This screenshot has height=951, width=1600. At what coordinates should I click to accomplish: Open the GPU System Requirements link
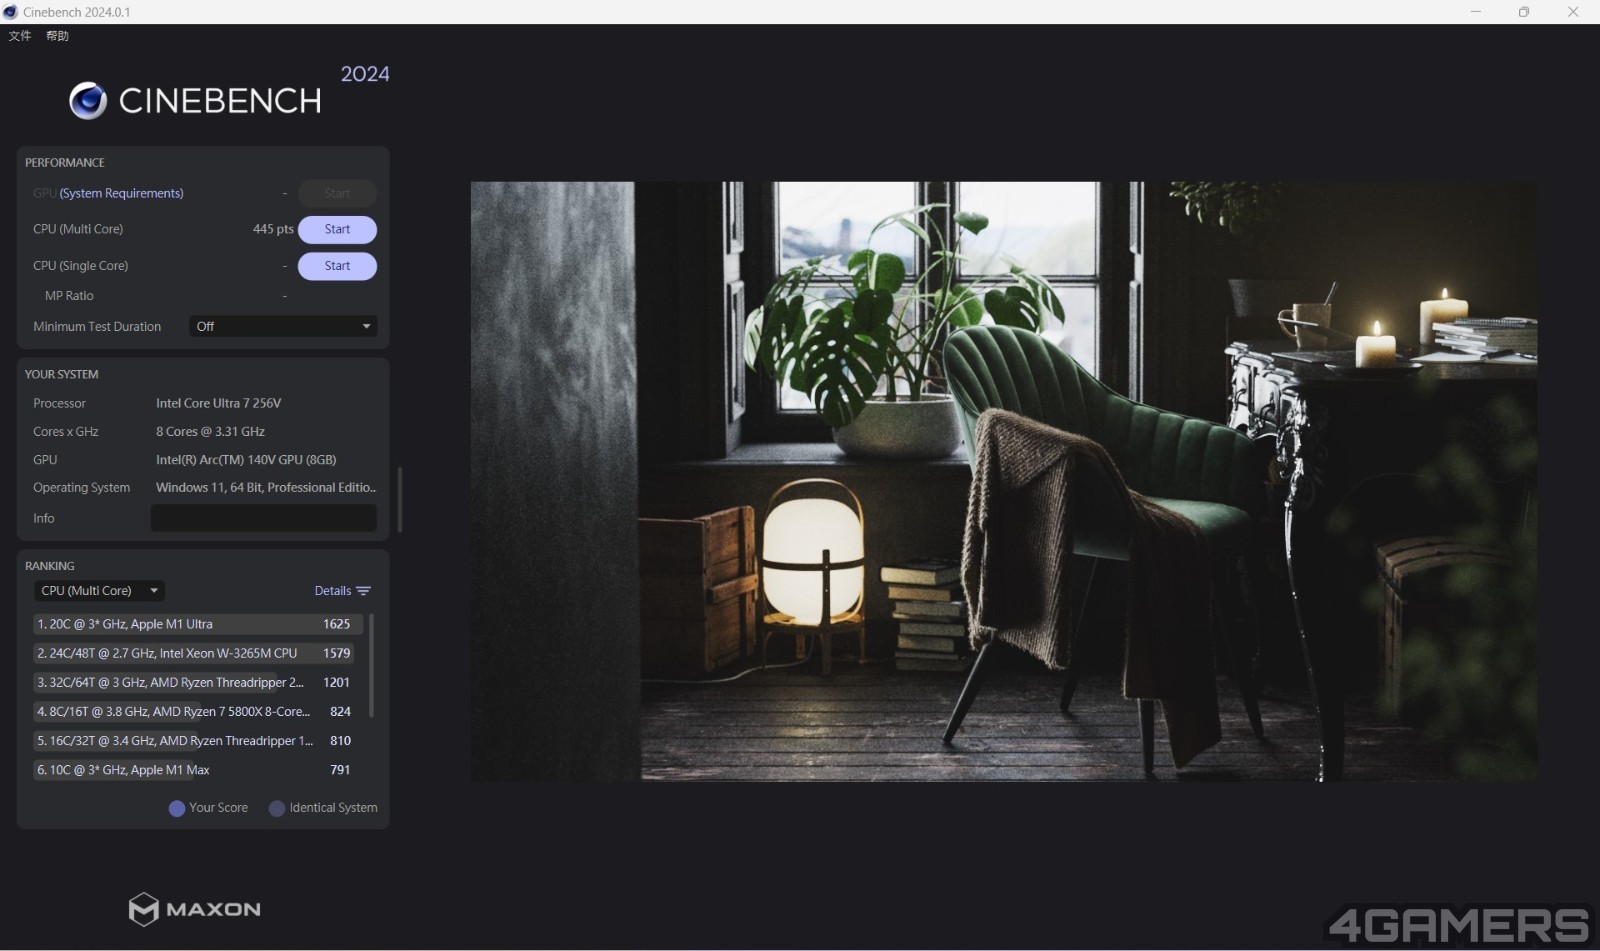[x=121, y=193]
